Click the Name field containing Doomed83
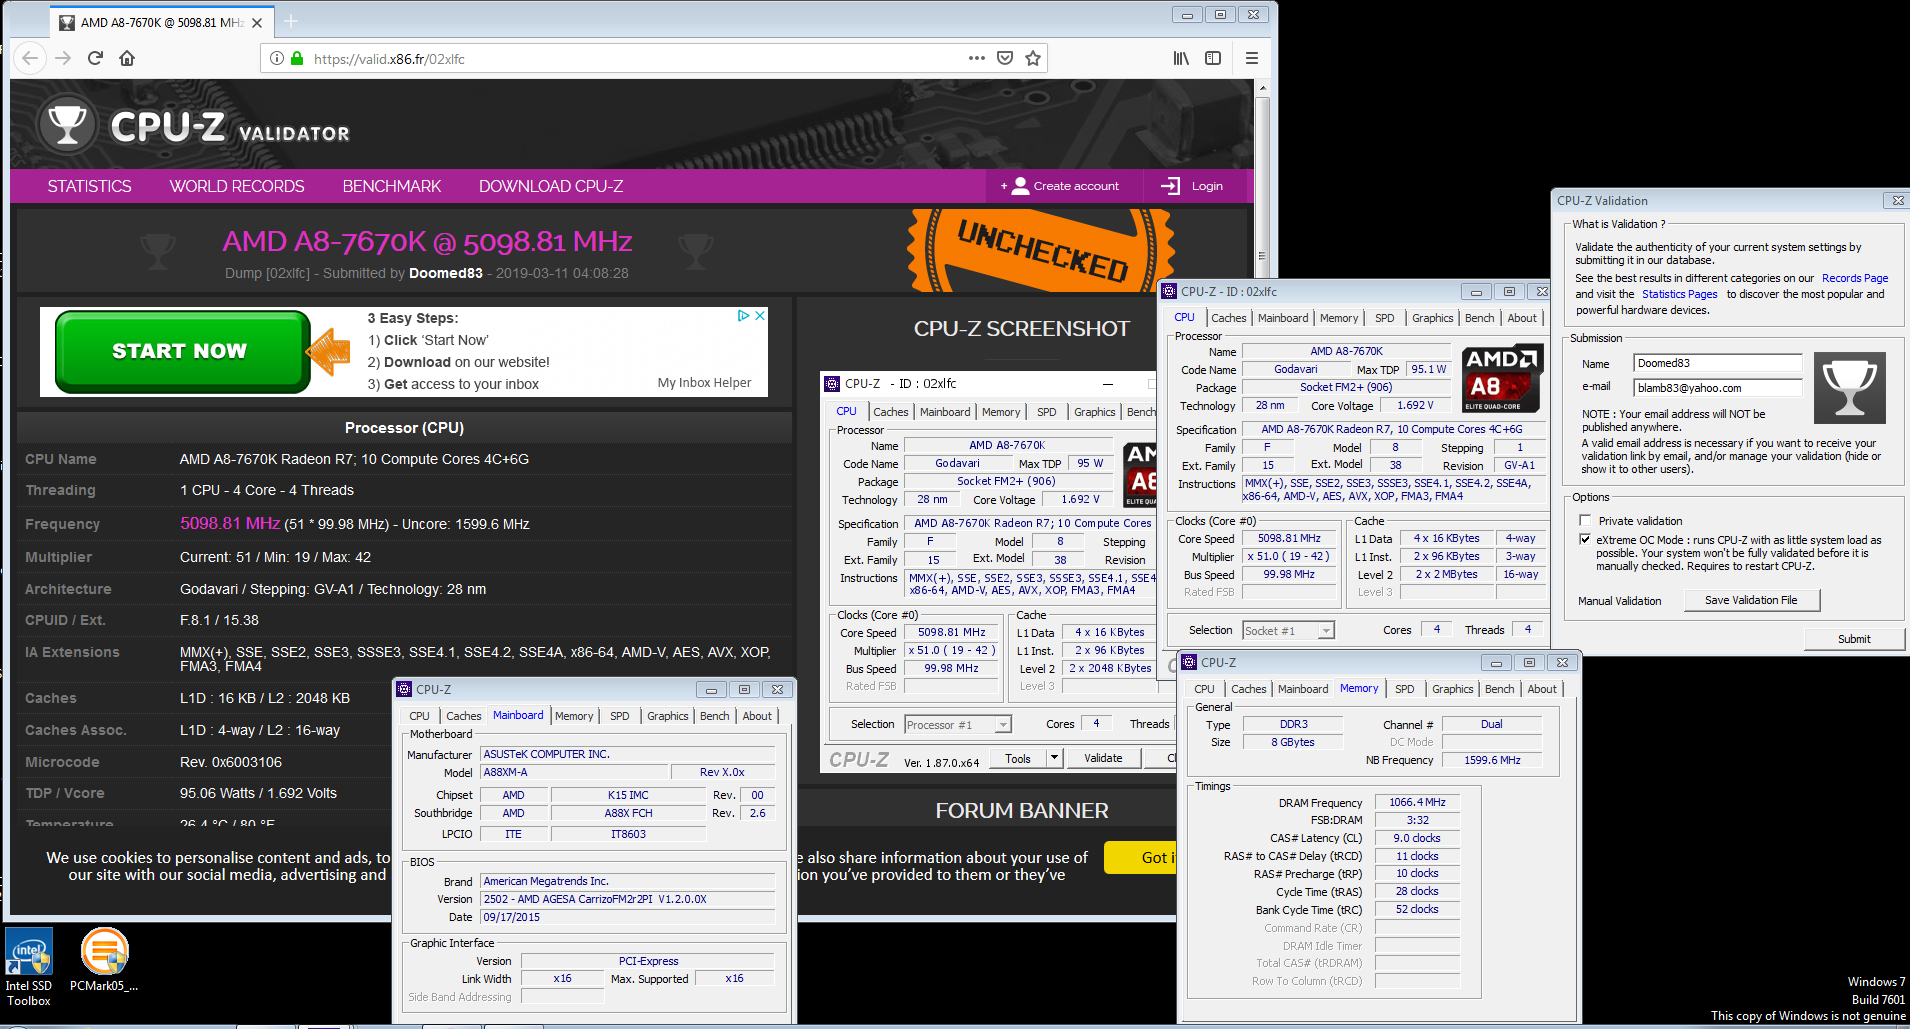1910x1029 pixels. click(1717, 363)
